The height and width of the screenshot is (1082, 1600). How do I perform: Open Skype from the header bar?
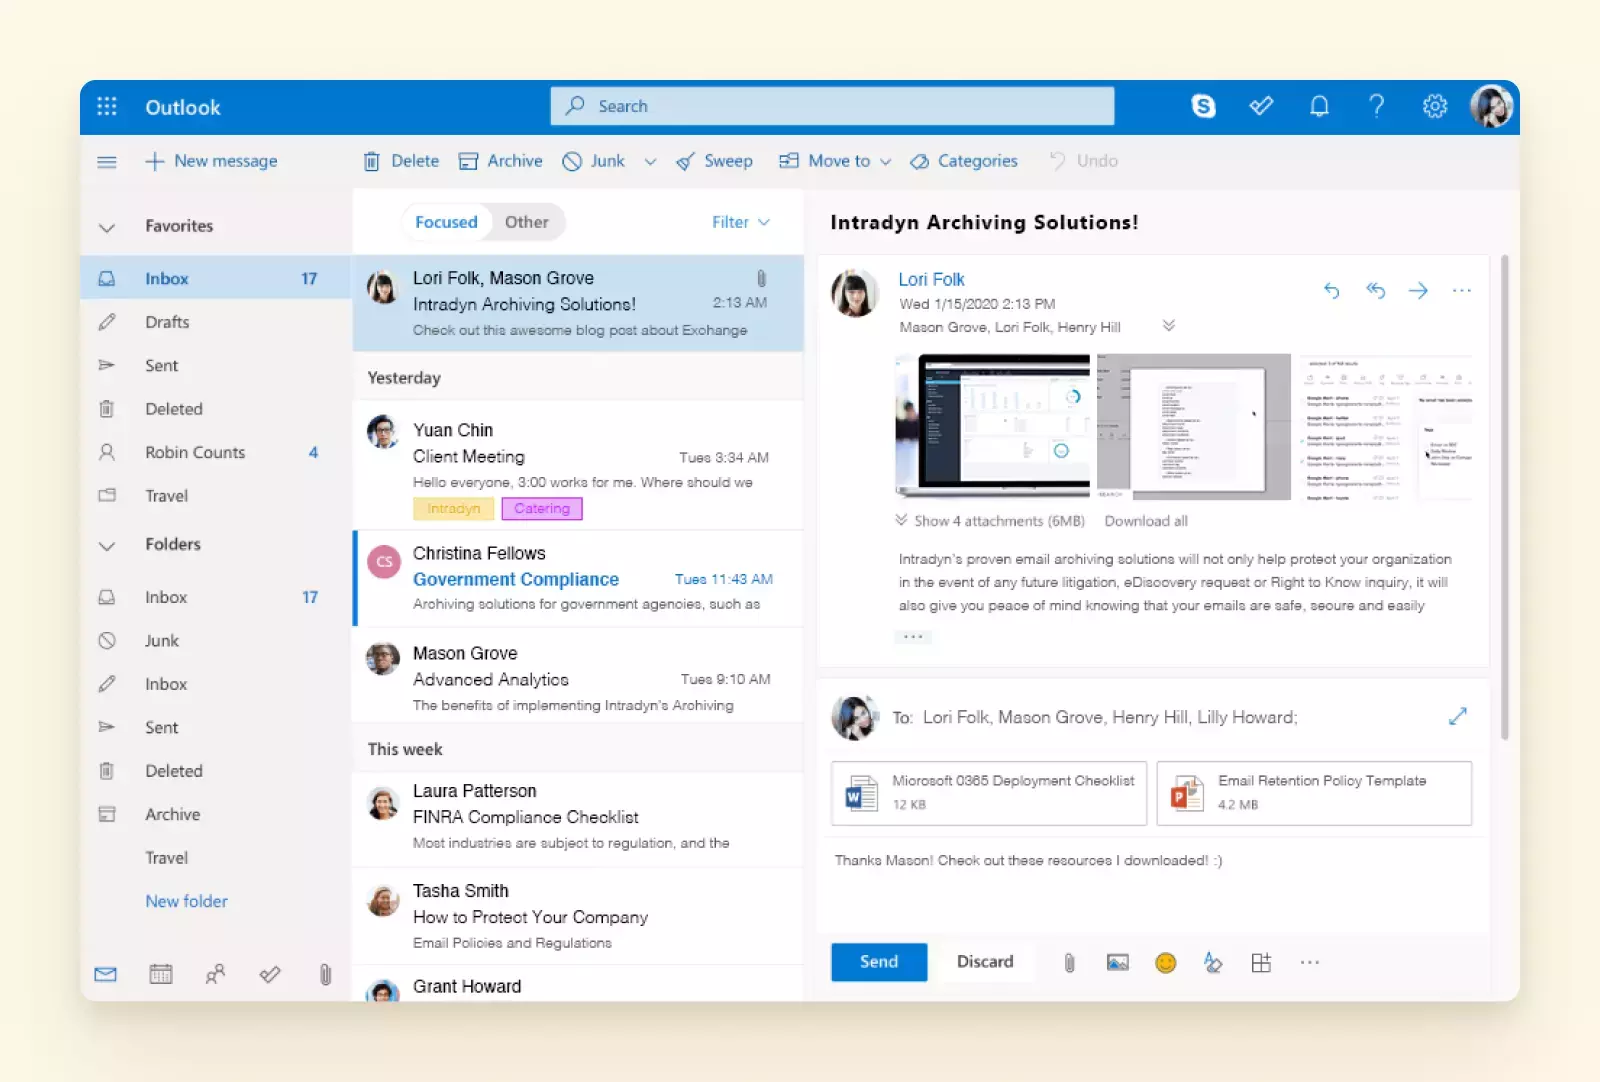(x=1203, y=106)
